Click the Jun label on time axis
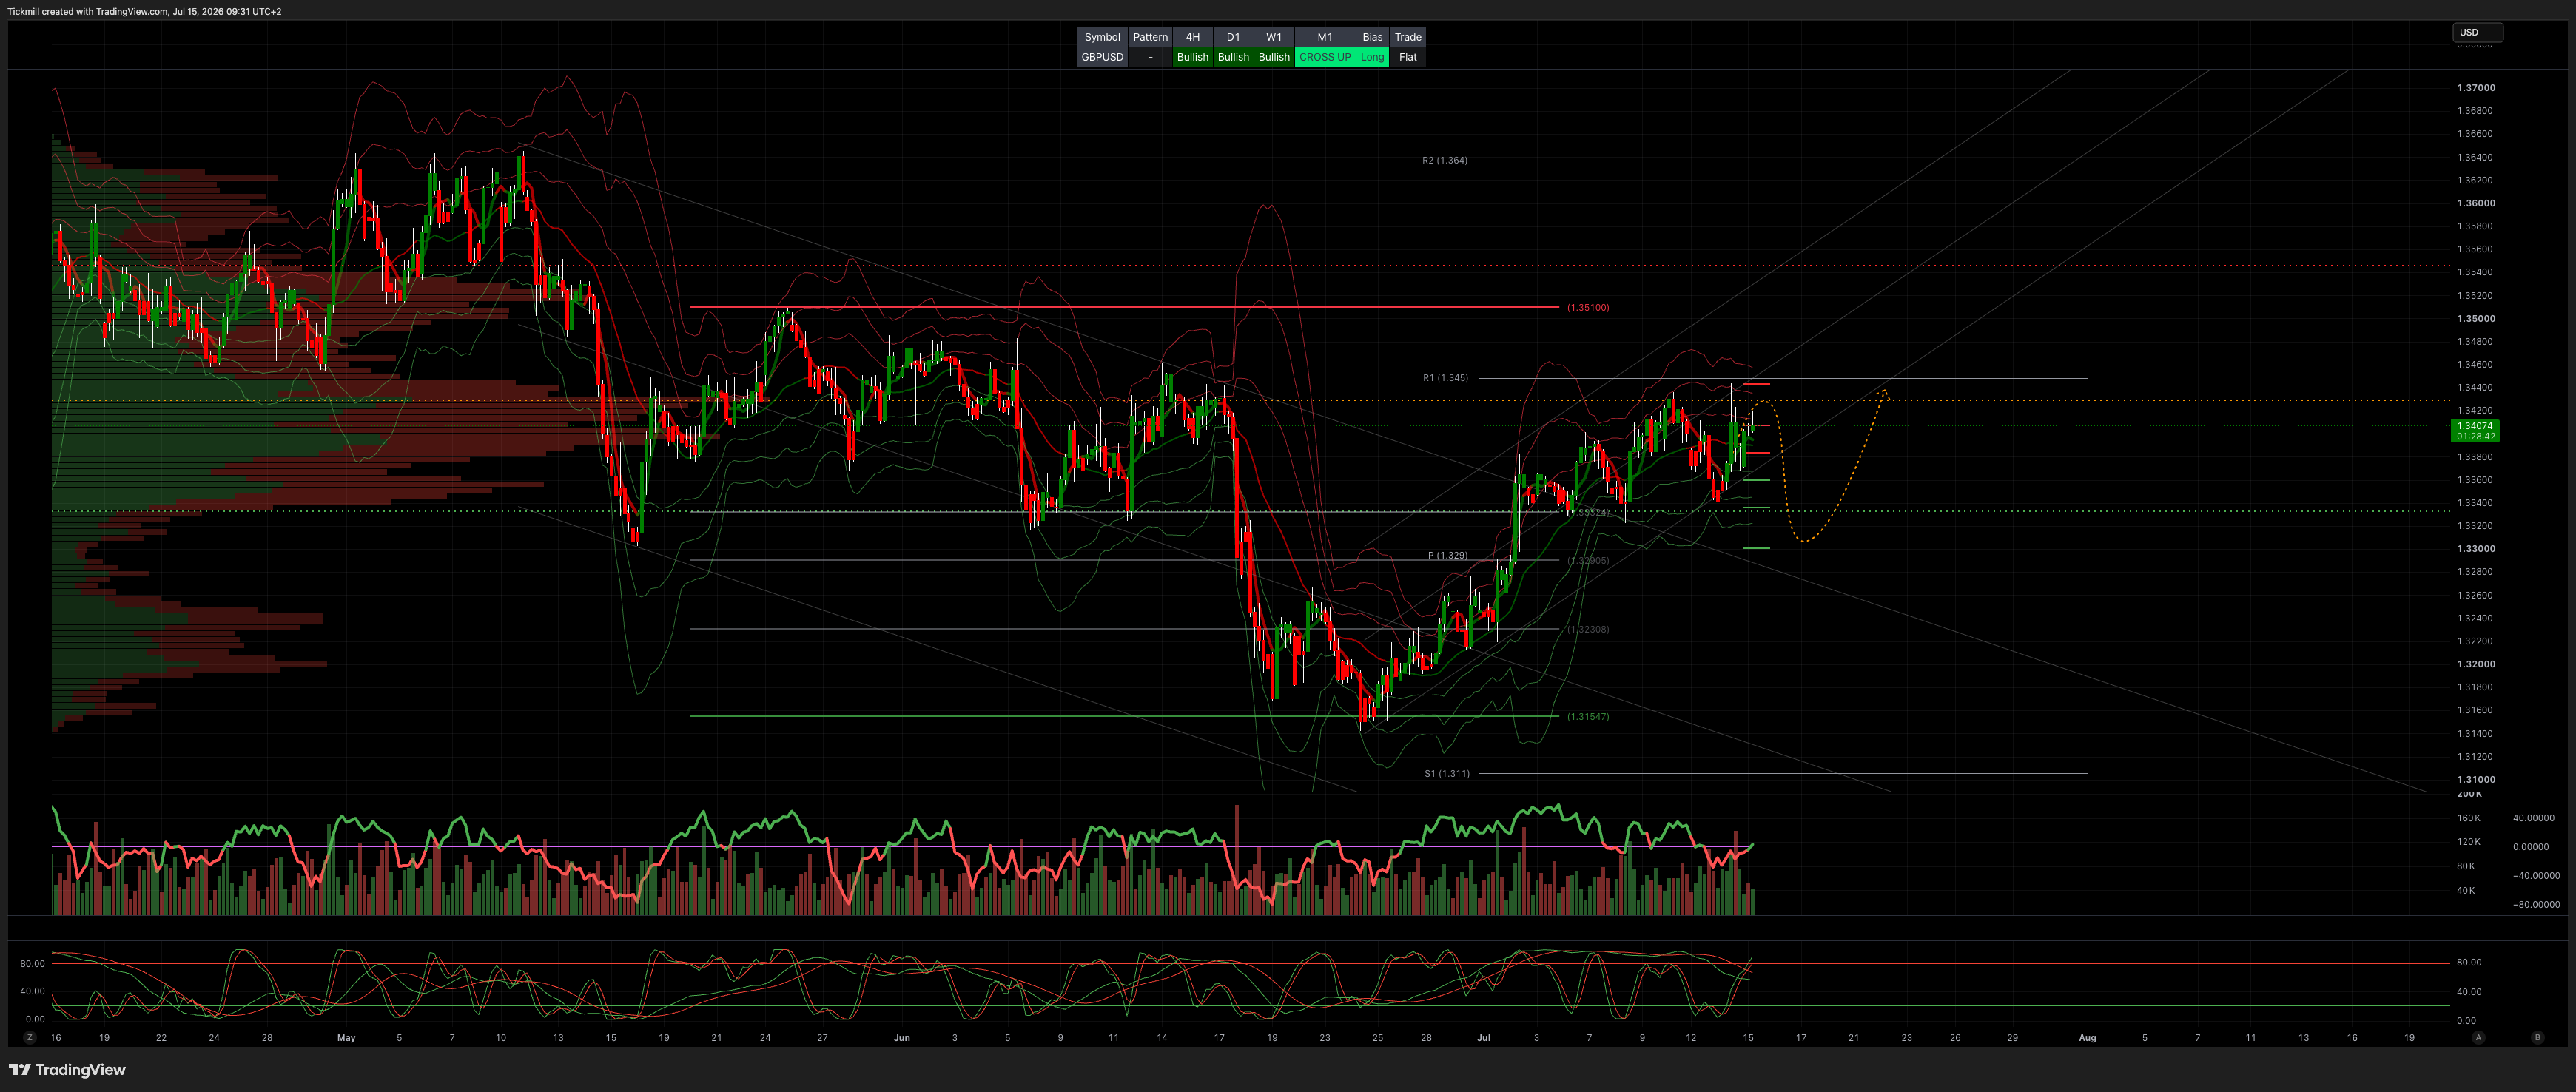 coord(902,1038)
